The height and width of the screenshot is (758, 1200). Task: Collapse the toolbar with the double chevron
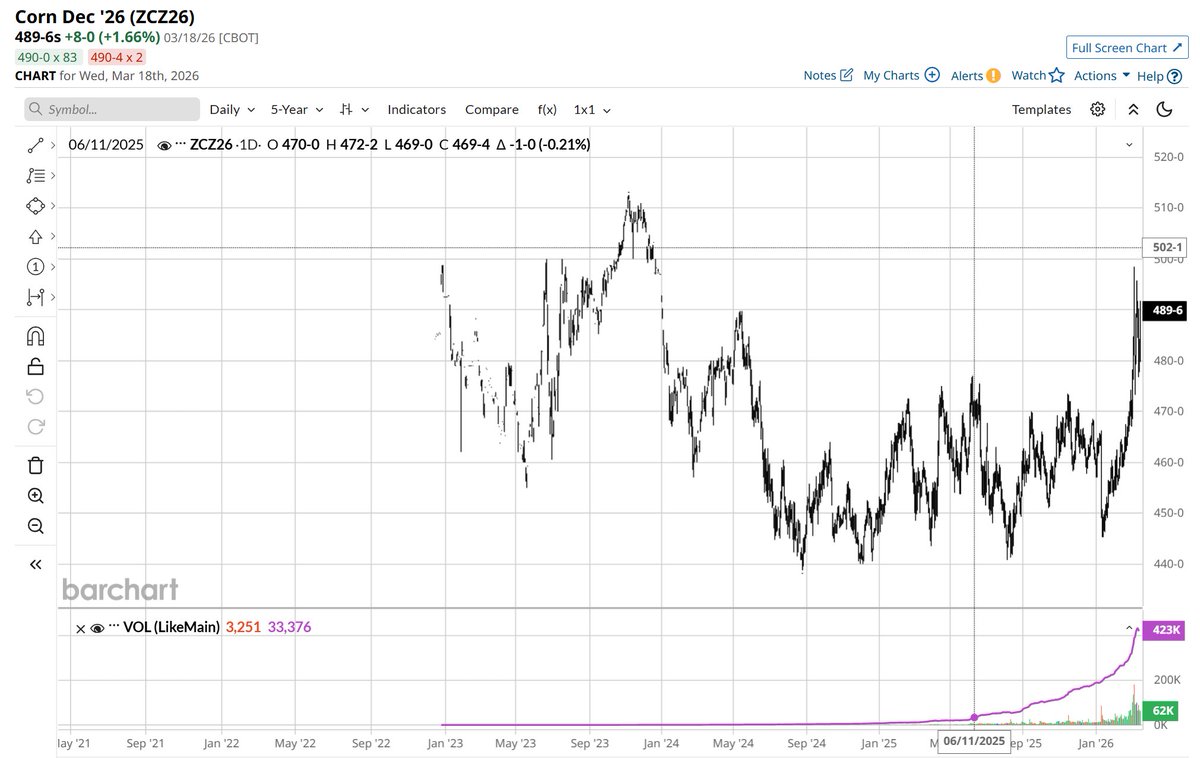click(1133, 109)
